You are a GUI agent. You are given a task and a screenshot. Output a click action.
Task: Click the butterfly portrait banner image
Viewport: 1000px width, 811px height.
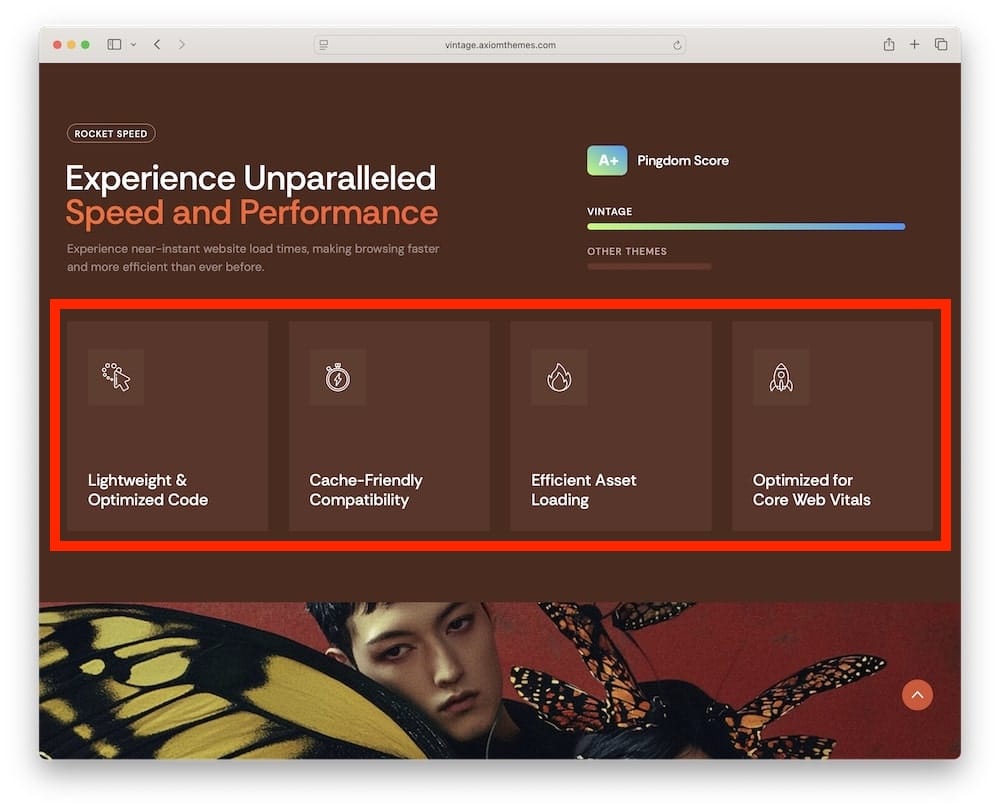(500, 680)
